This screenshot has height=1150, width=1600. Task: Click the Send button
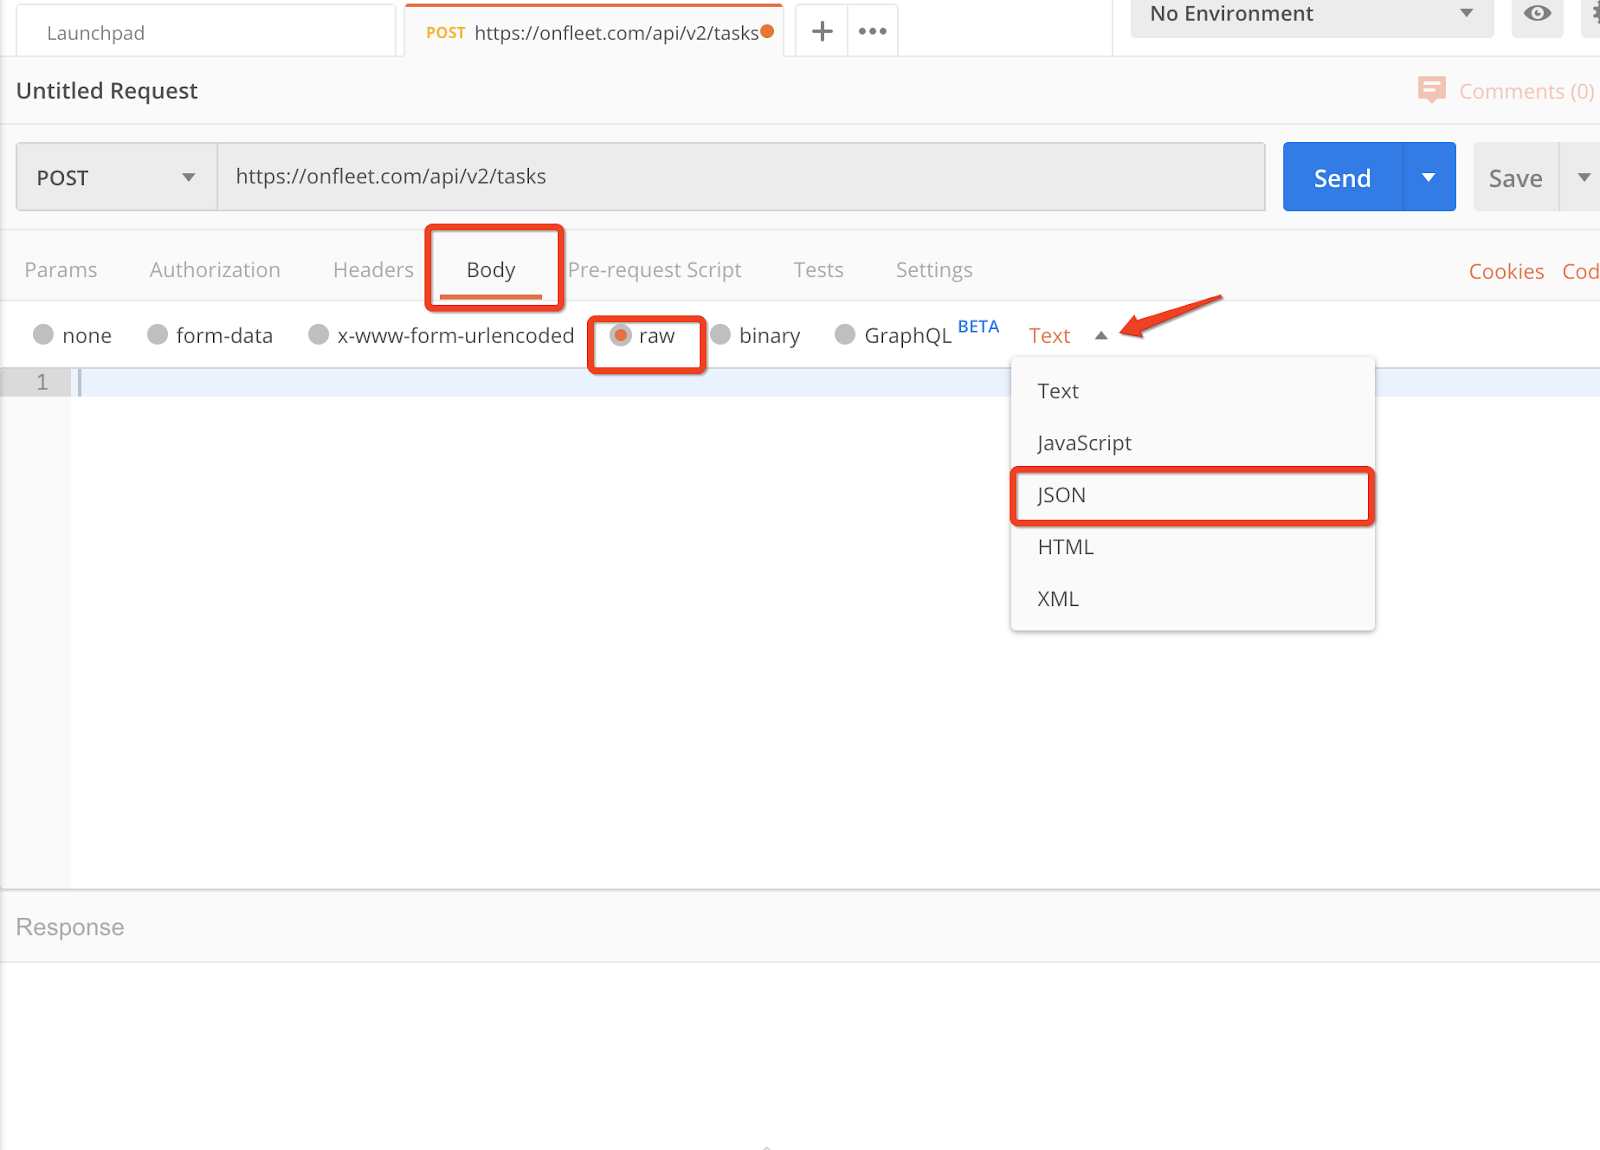tap(1343, 177)
